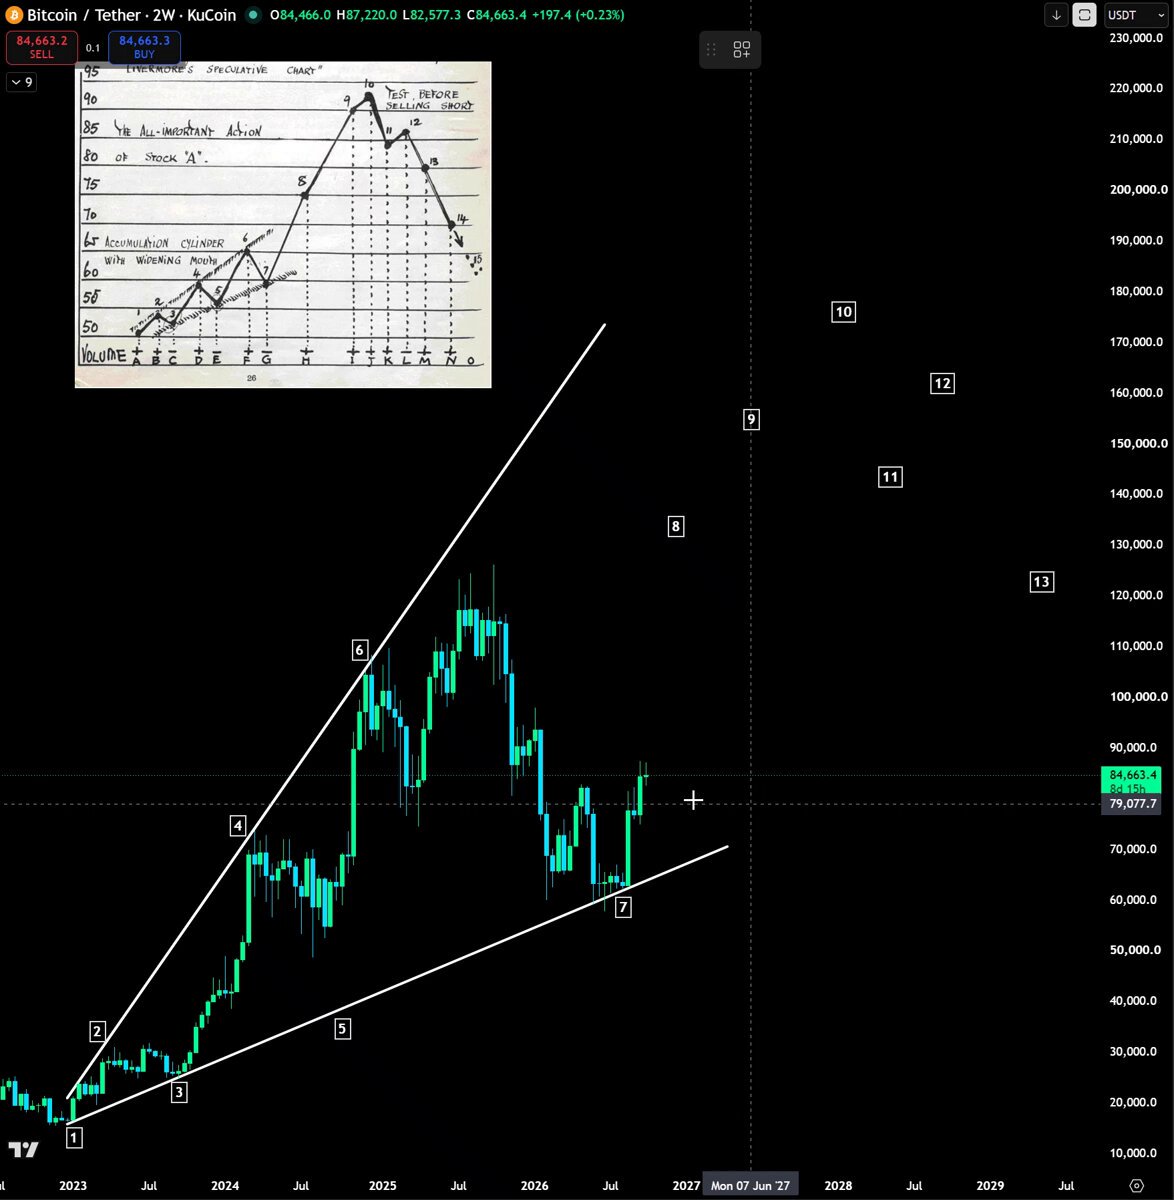Click the high value H87,220.0
Screen dimensions: 1174x1200
(365, 15)
